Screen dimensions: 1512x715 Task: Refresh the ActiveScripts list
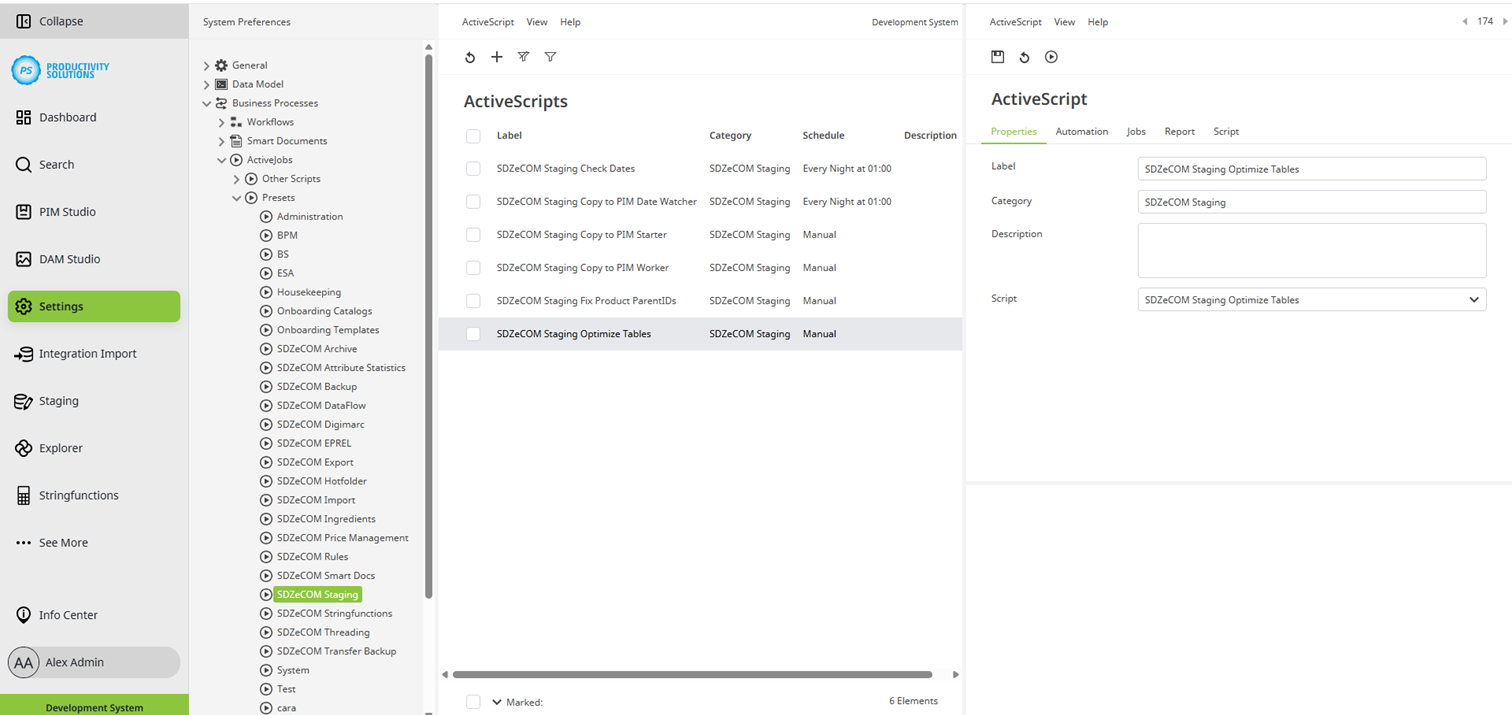pos(470,57)
